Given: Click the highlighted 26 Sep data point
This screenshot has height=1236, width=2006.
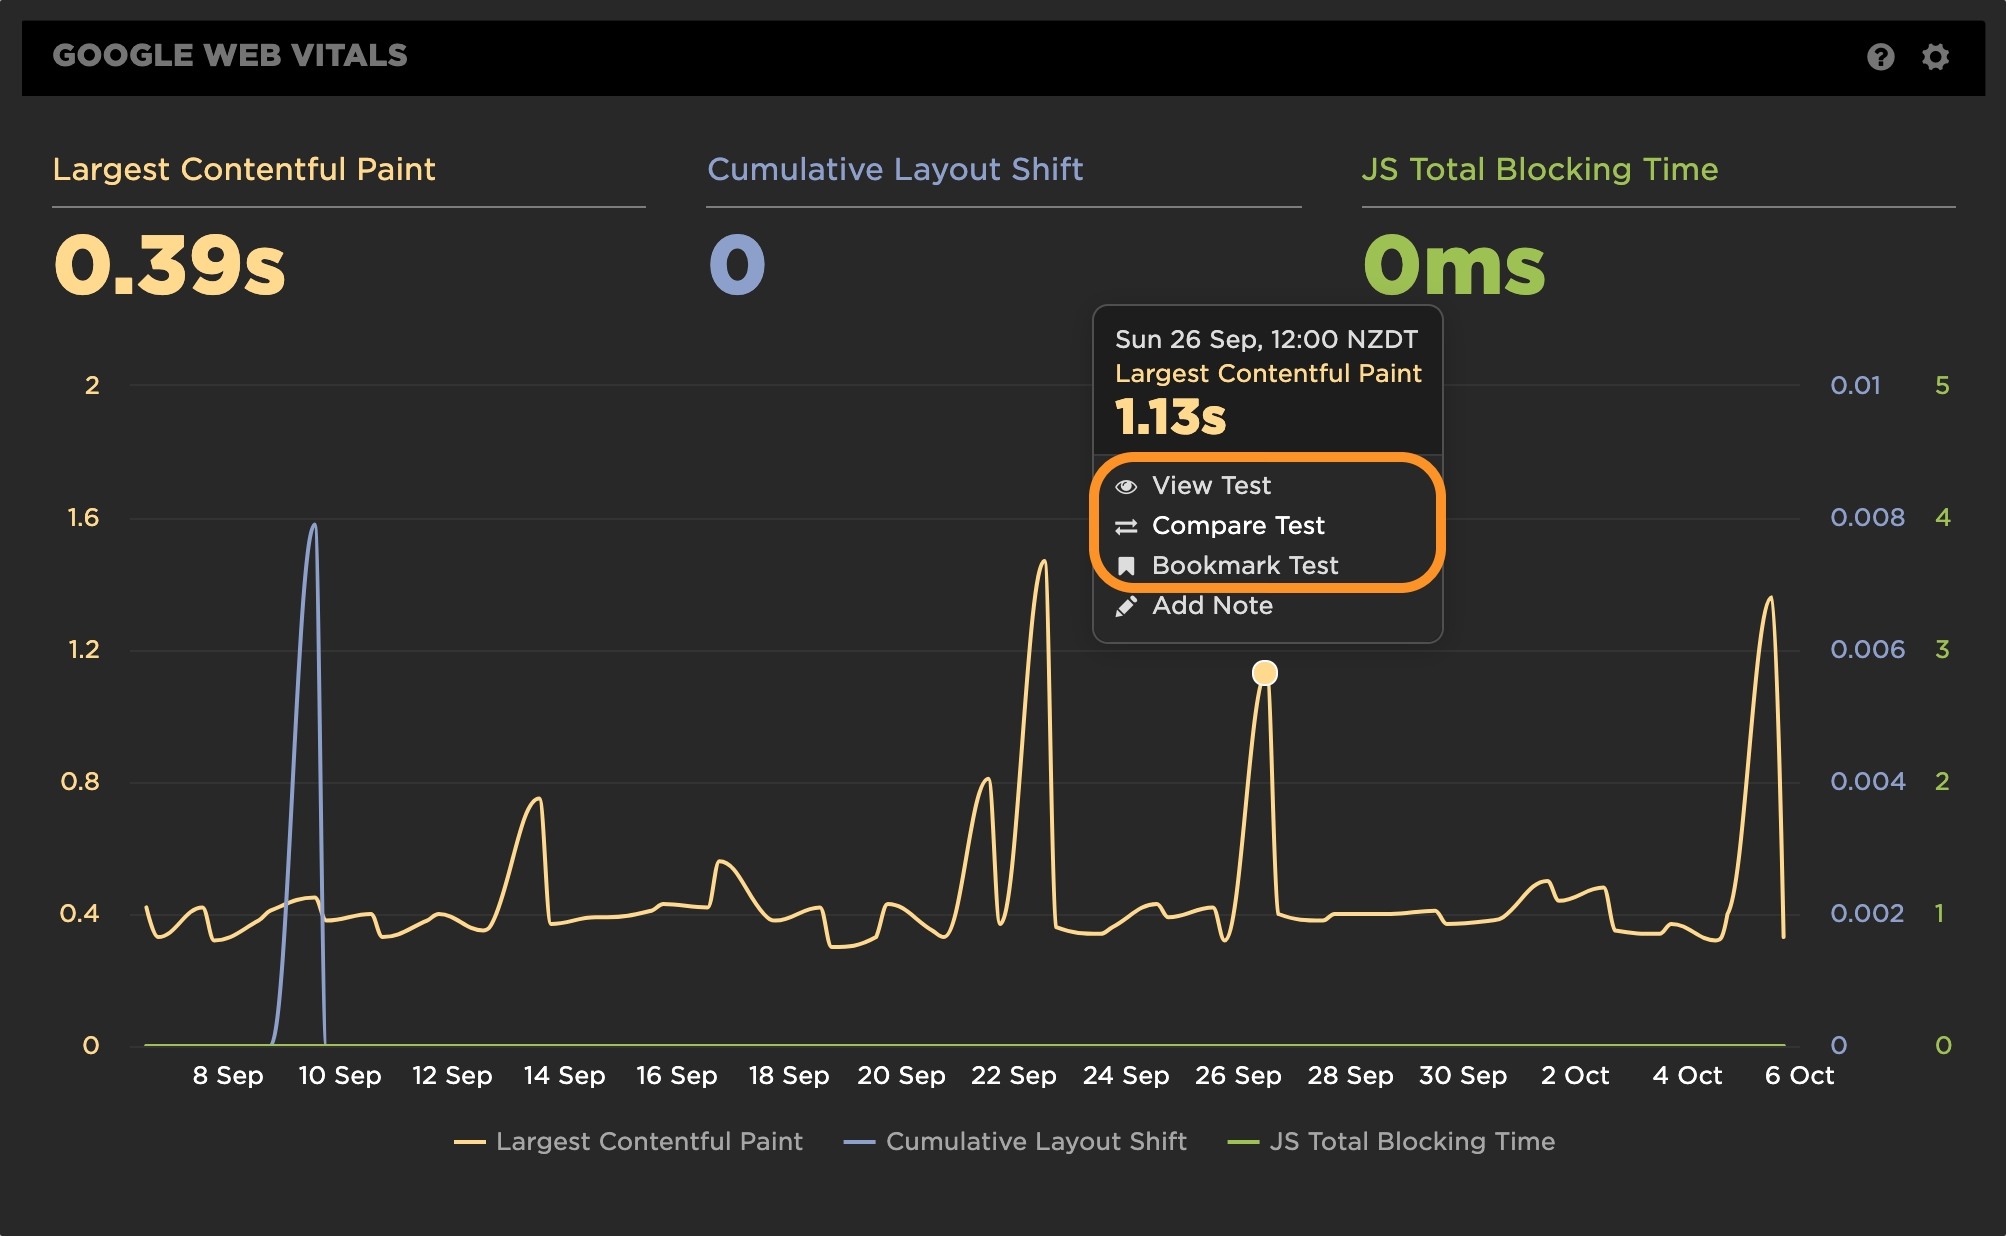Looking at the screenshot, I should point(1265,673).
